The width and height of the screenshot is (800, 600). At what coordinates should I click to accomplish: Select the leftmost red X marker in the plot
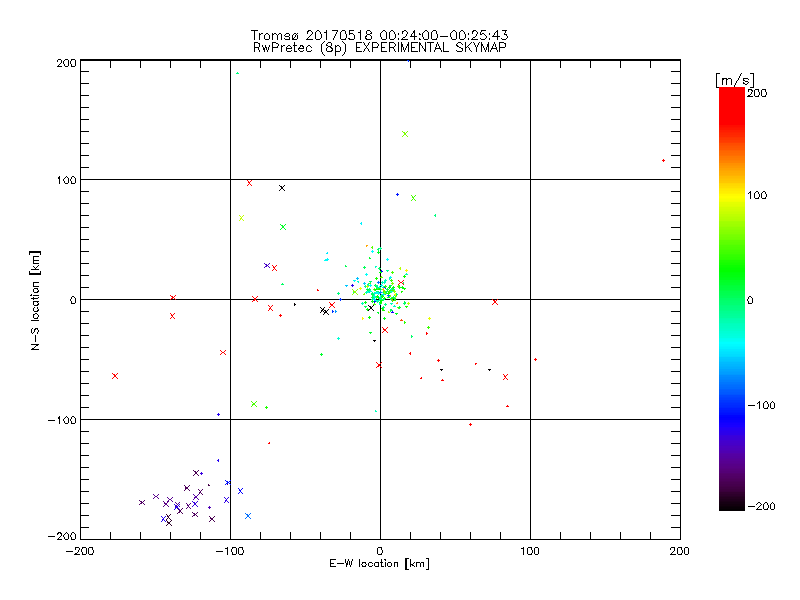(x=115, y=376)
